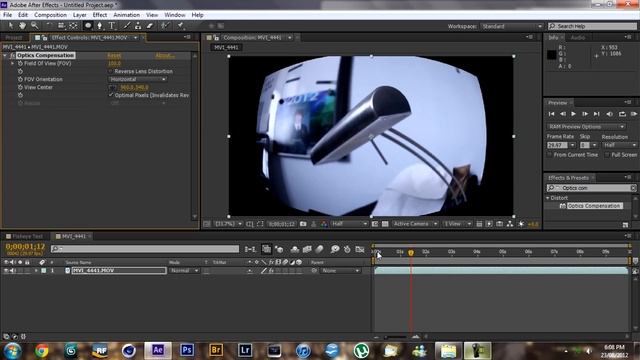This screenshot has height=360, width=640.
Task: Toggle FOV Orientation stopwatch
Action: [x=20, y=79]
